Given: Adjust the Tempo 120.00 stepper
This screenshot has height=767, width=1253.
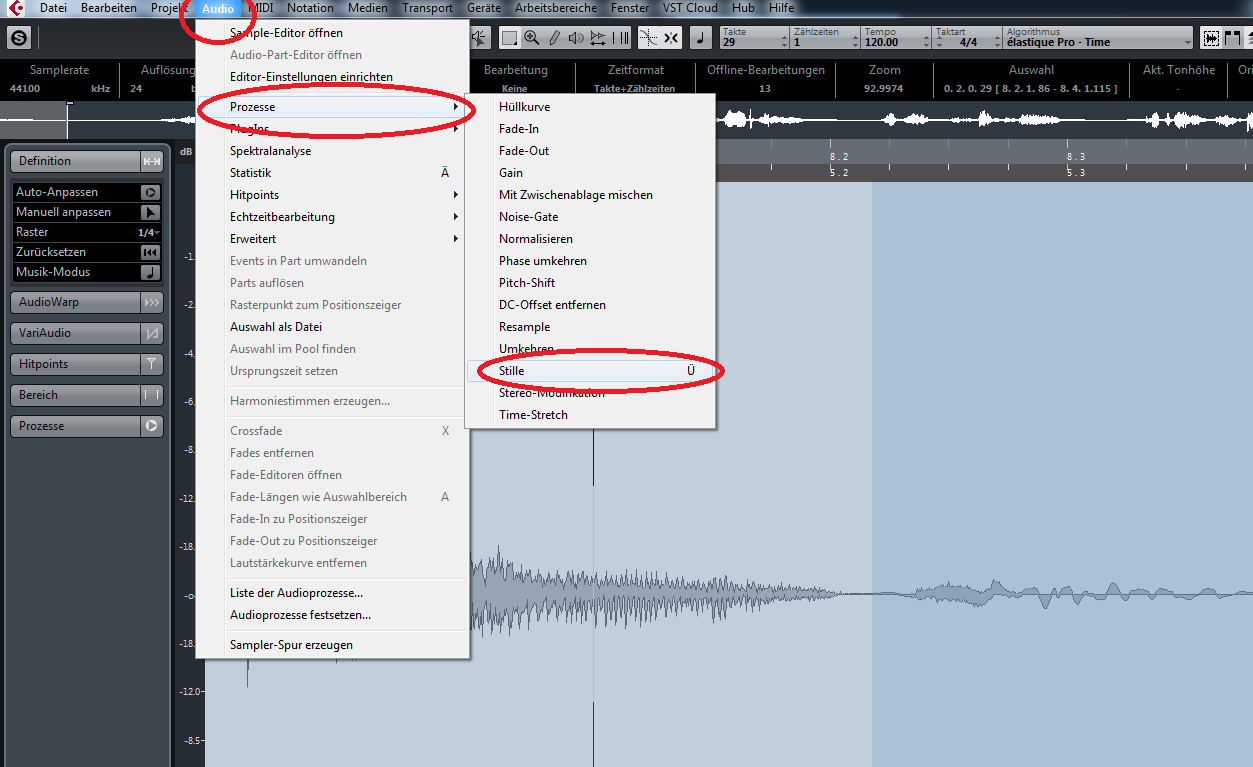Looking at the screenshot, I should [928, 43].
